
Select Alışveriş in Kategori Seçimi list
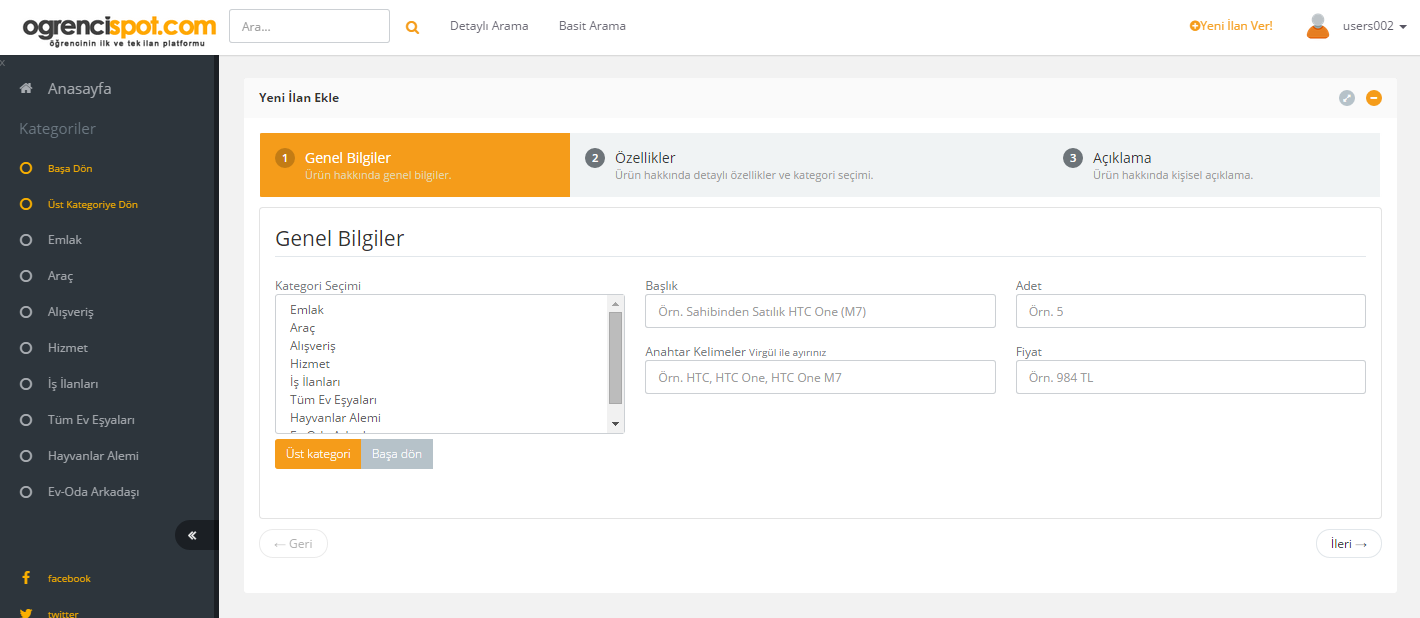click(x=313, y=346)
